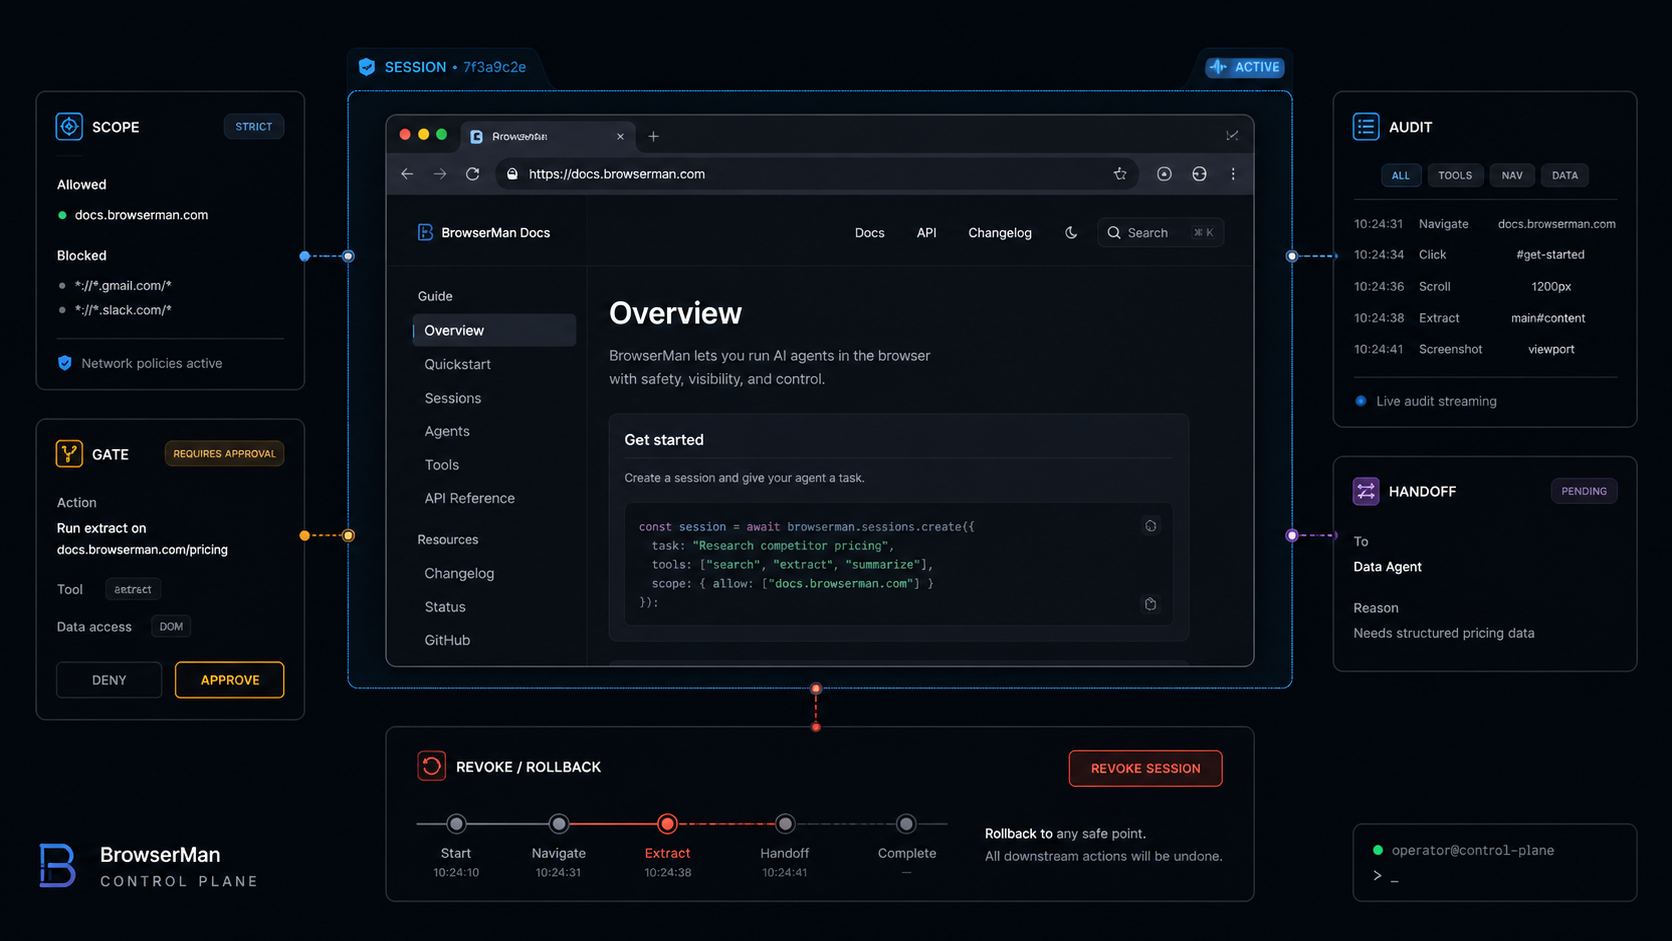Image resolution: width=1672 pixels, height=941 pixels.
Task: Open Quickstart in the docs sidebar
Action: pos(457,364)
